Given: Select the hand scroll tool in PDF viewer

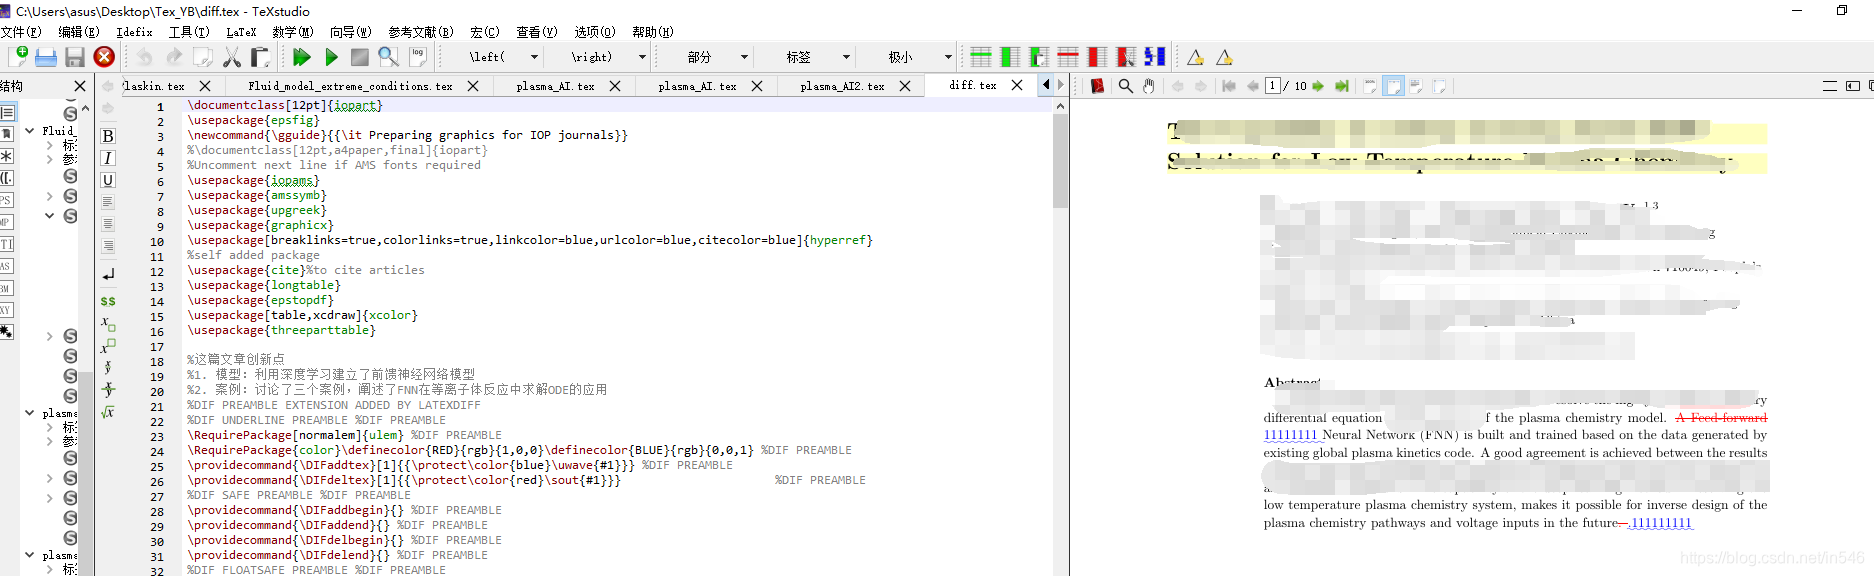Looking at the screenshot, I should click(1149, 86).
